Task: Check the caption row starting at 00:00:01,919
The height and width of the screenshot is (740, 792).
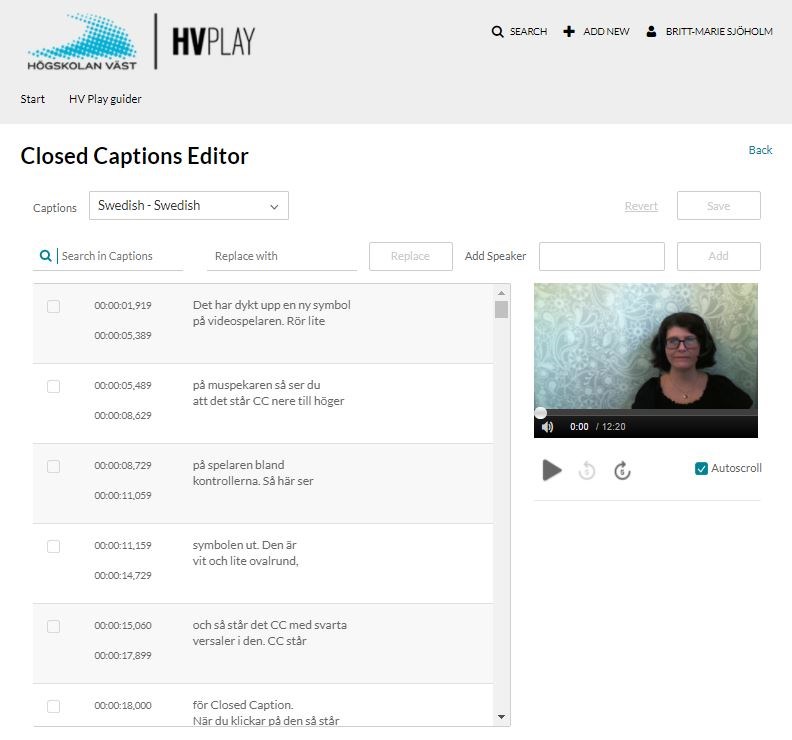Action: (x=54, y=307)
